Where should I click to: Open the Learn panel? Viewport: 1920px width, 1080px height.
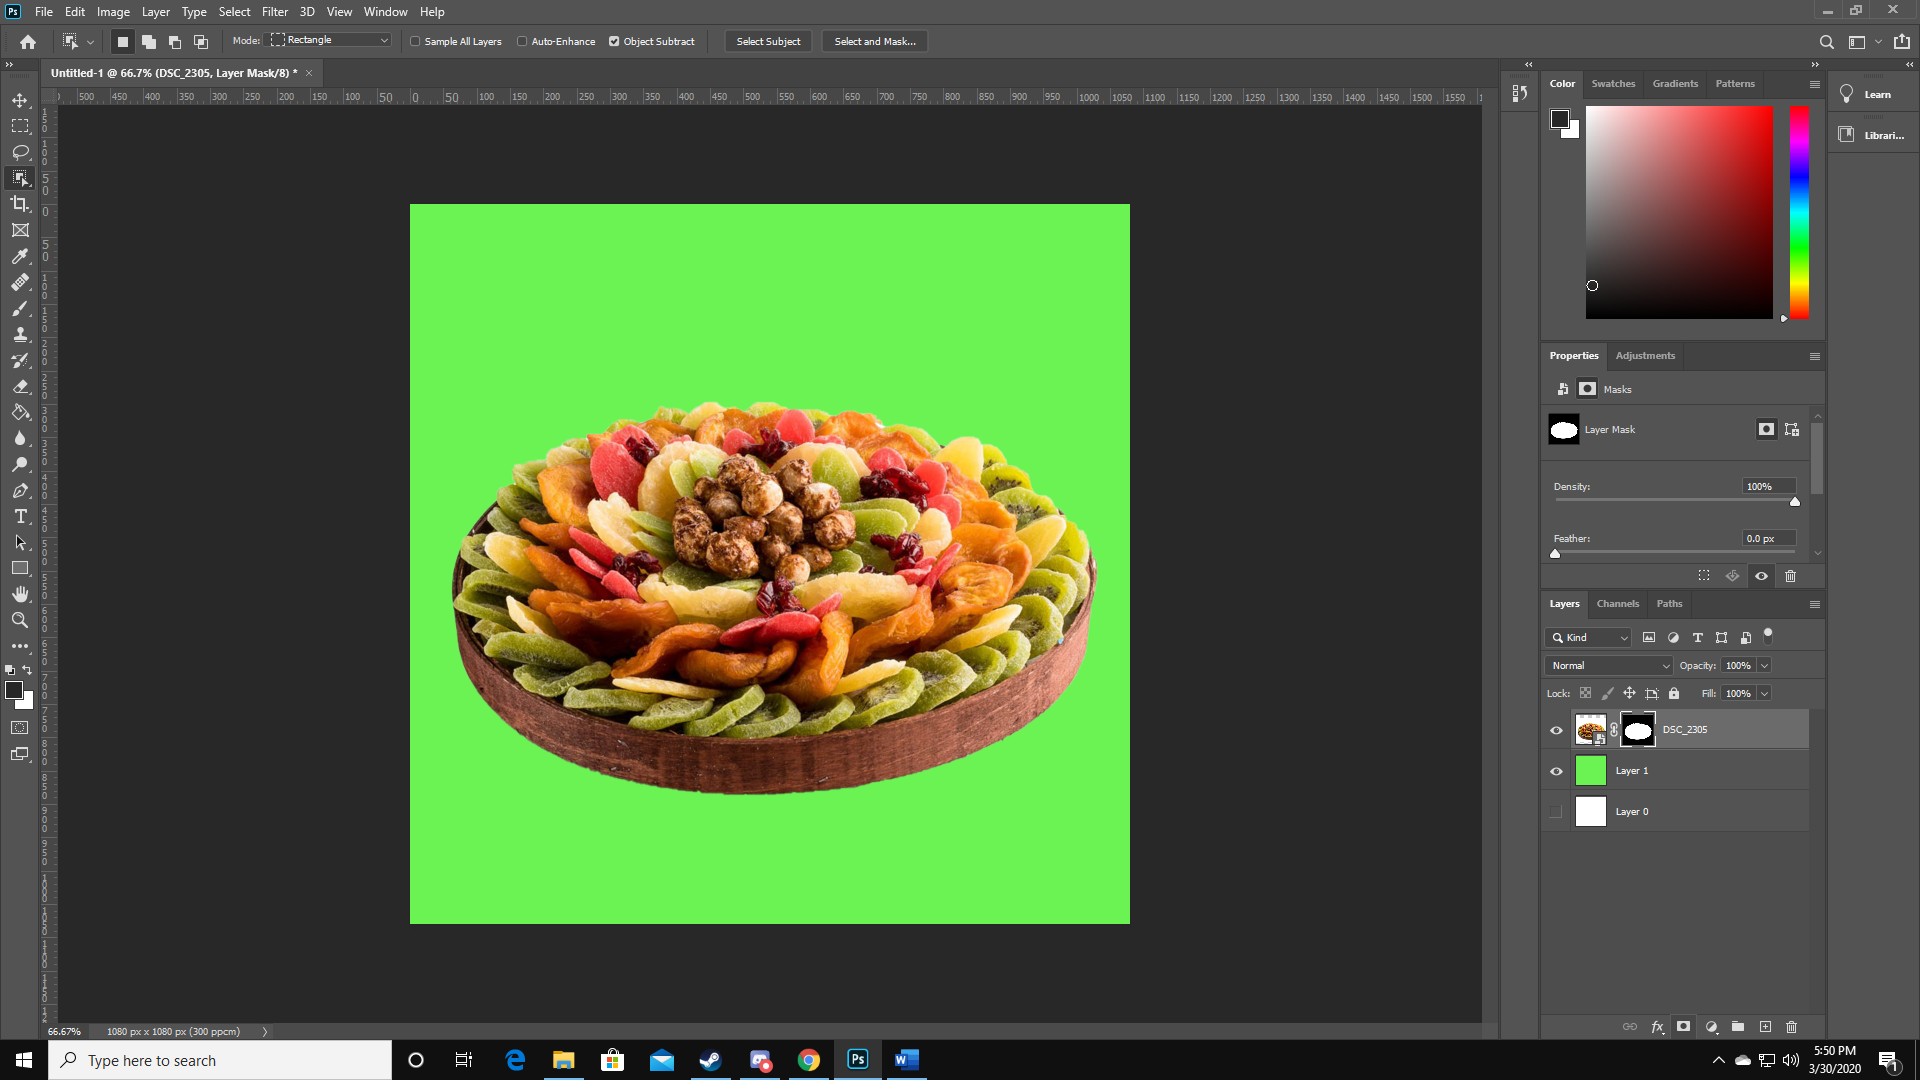click(1867, 95)
